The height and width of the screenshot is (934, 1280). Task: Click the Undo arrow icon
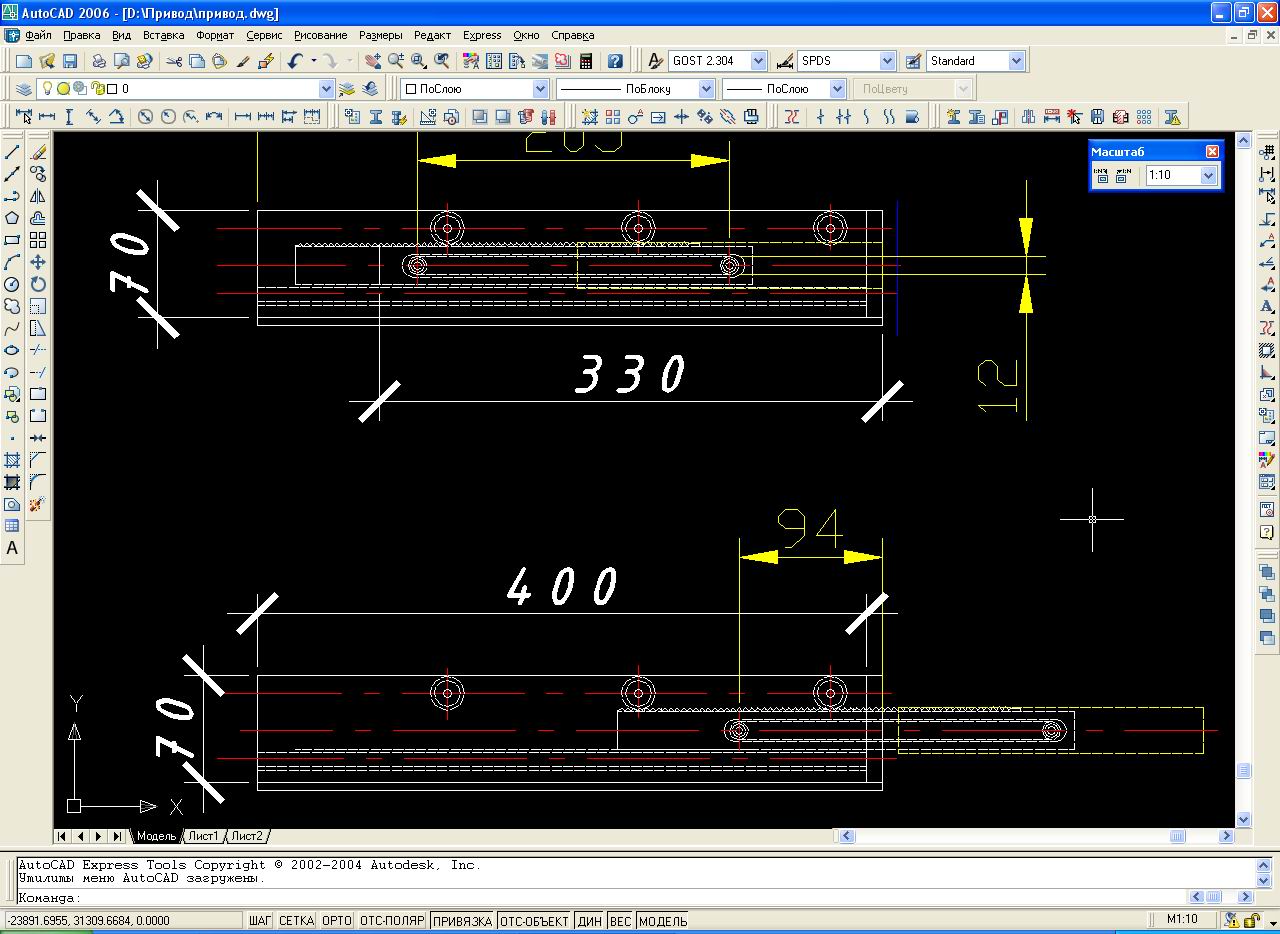(x=295, y=61)
